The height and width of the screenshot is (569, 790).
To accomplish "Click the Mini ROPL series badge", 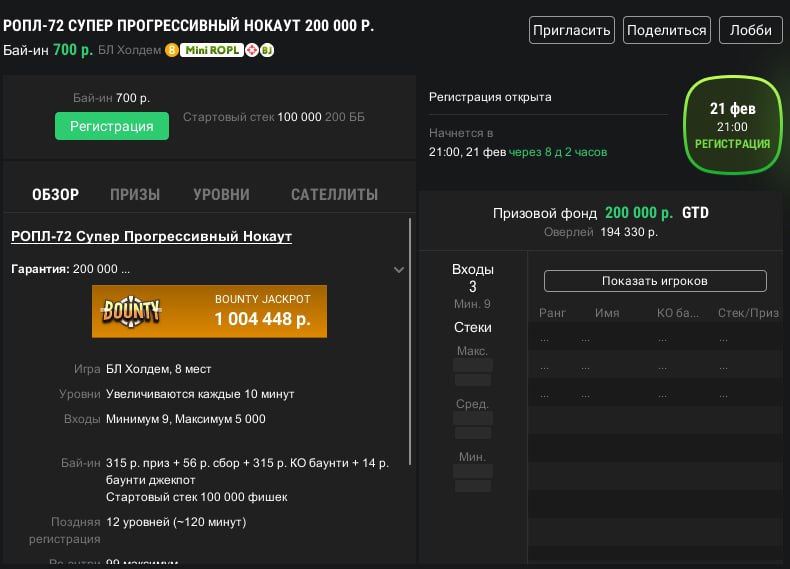I will 211,50.
